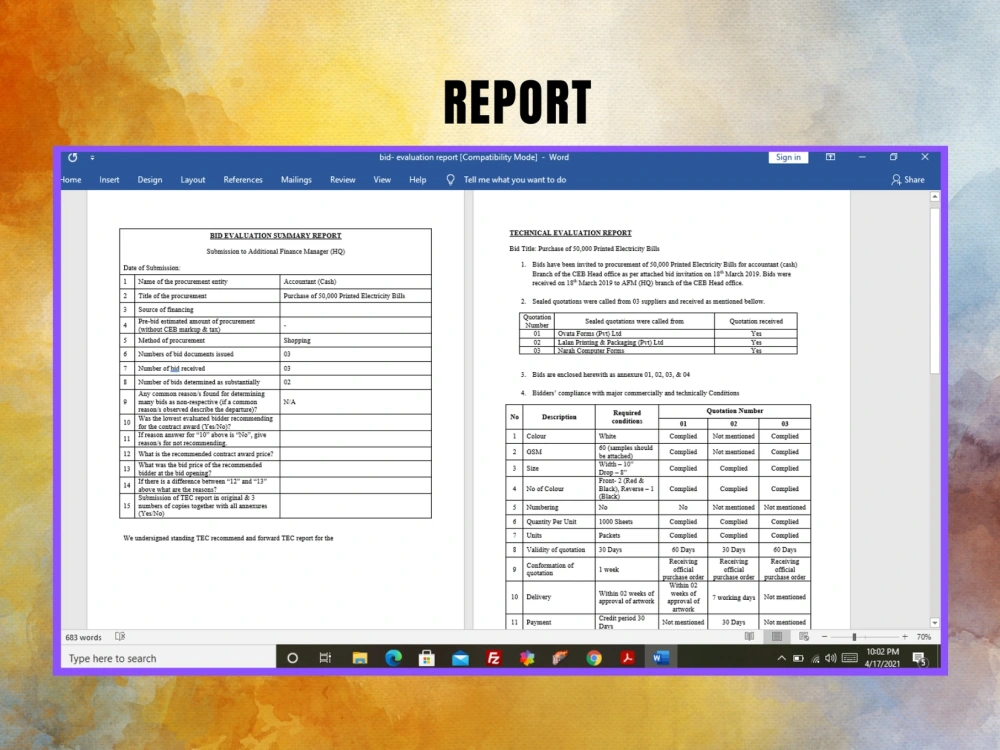Click 'TECHNICAL EVALUATION REPORT' heading
Viewport: 1000px width, 750px height.
pos(570,233)
